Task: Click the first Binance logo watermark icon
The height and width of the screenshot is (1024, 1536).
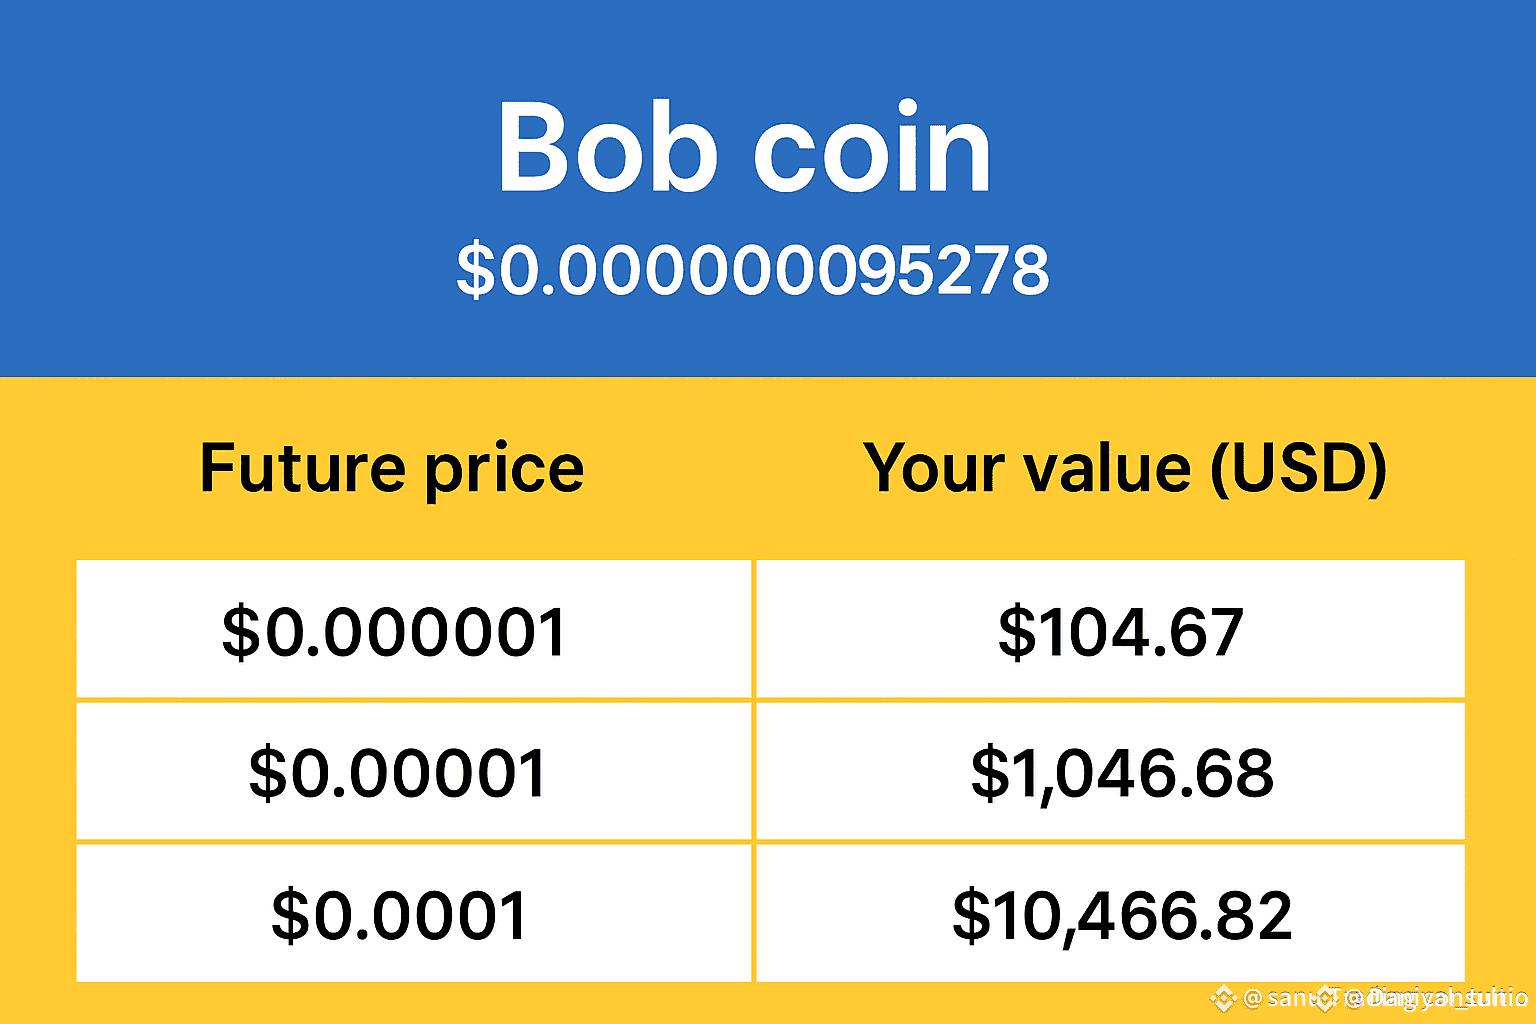Action: pyautogui.click(x=1224, y=998)
